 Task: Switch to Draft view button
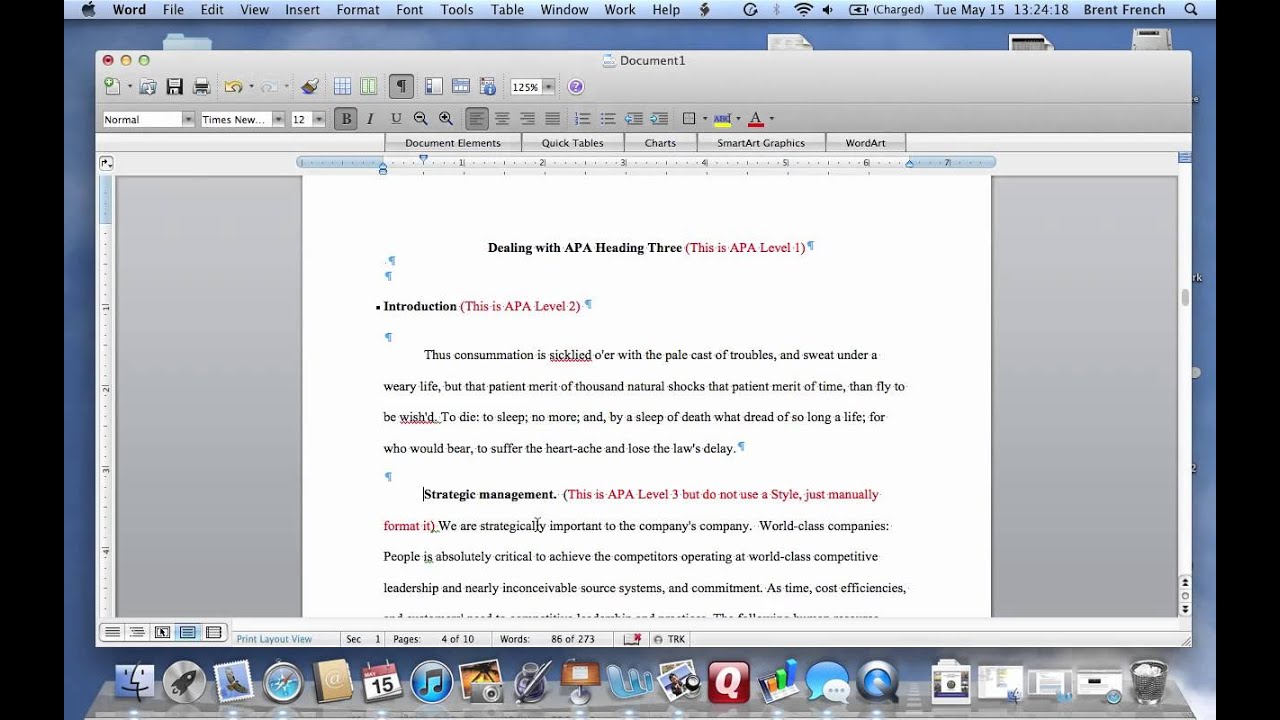click(112, 632)
